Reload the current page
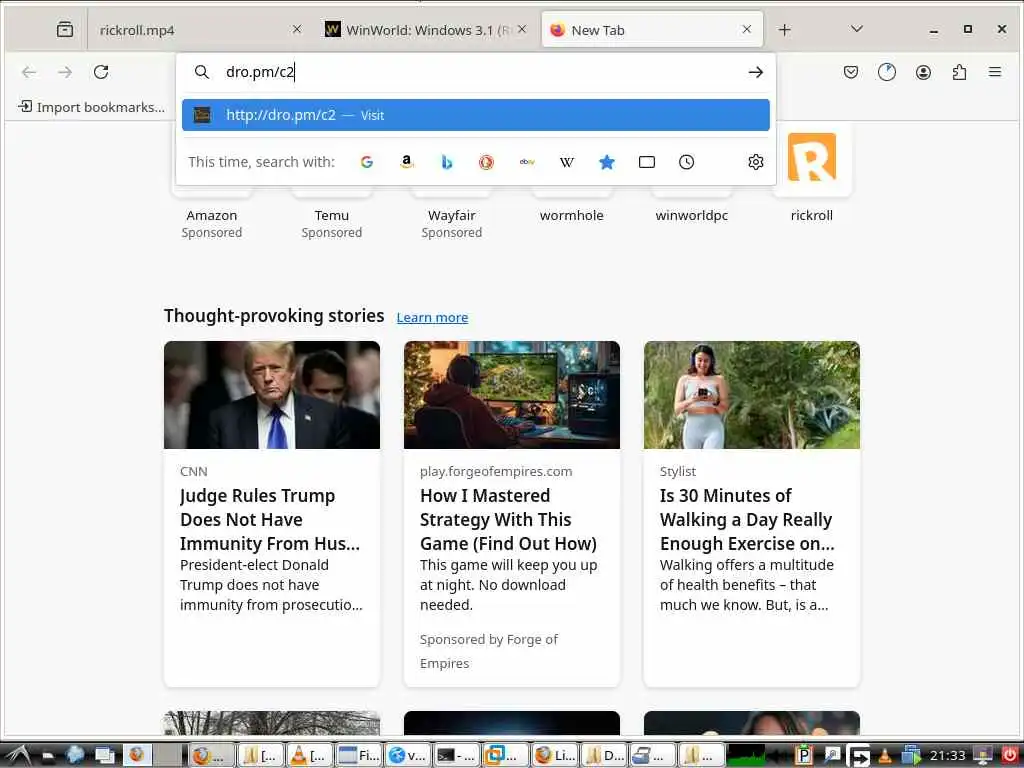 pyautogui.click(x=101, y=72)
